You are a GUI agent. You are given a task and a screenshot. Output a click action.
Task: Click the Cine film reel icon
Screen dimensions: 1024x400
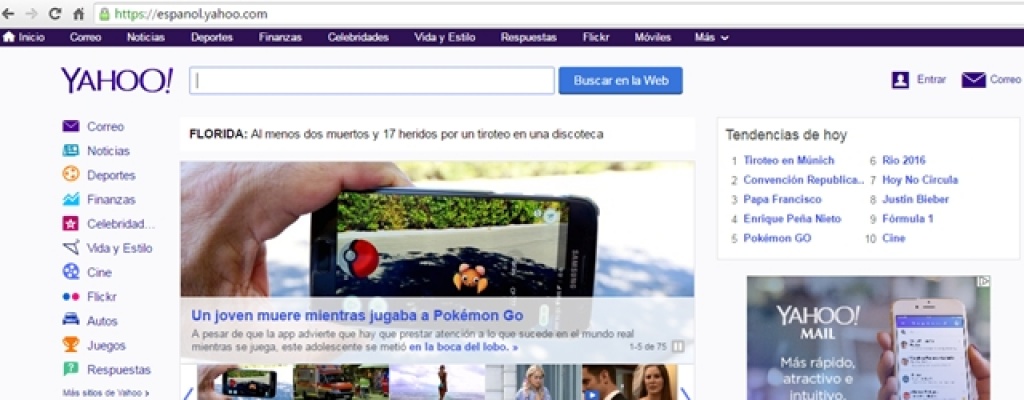coord(71,272)
